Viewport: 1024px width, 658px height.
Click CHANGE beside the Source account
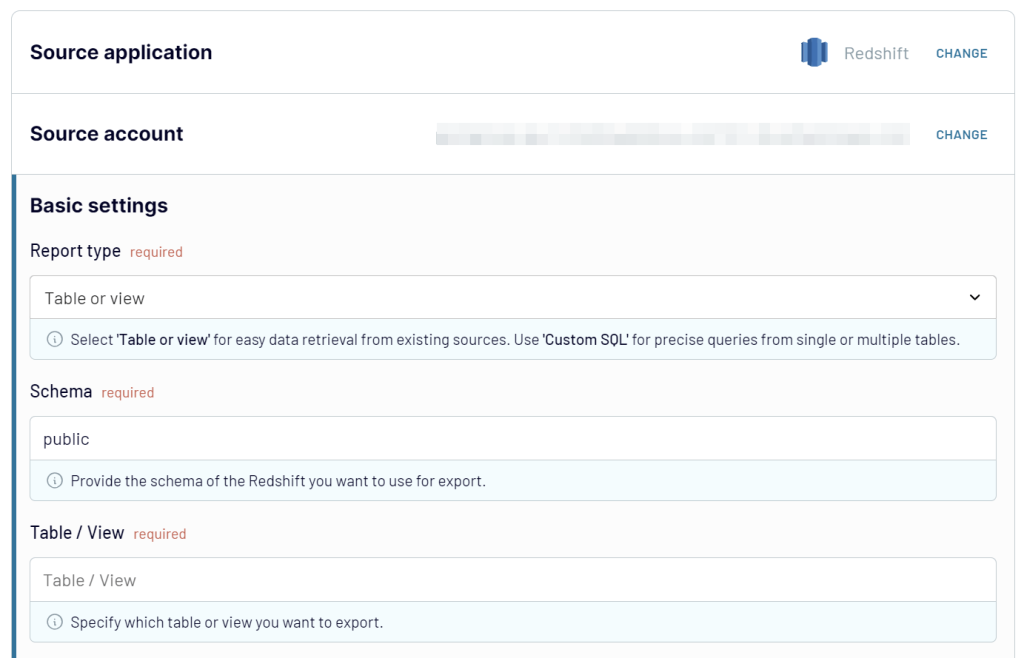tap(961, 134)
